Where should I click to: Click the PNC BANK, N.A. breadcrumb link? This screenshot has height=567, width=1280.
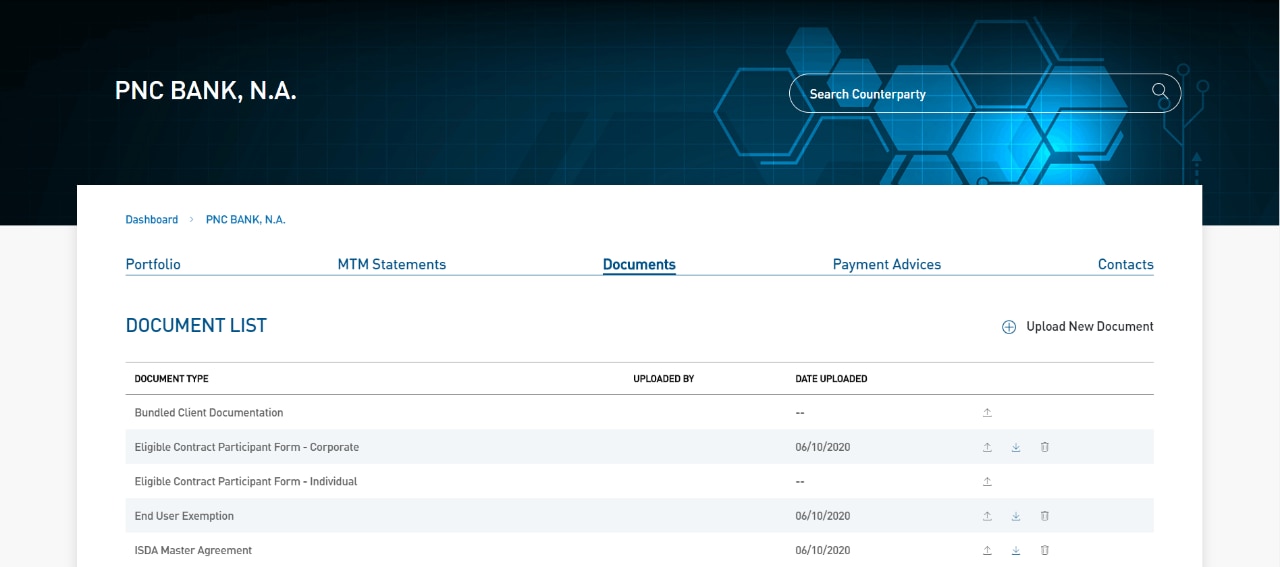pyautogui.click(x=246, y=220)
